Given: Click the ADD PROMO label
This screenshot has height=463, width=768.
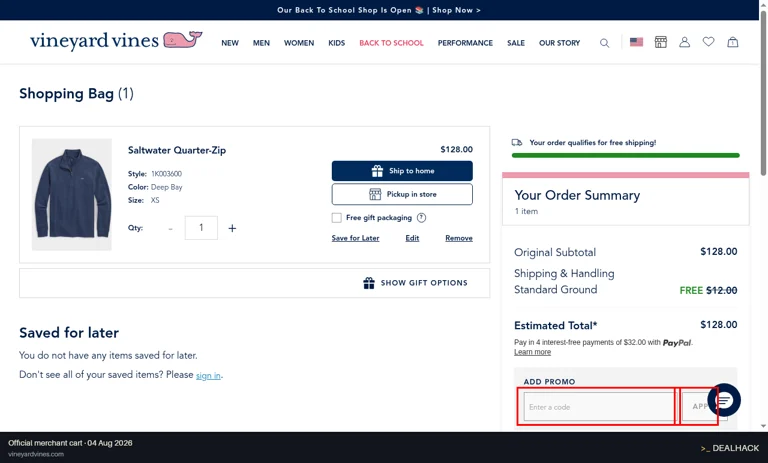Looking at the screenshot, I should (549, 382).
